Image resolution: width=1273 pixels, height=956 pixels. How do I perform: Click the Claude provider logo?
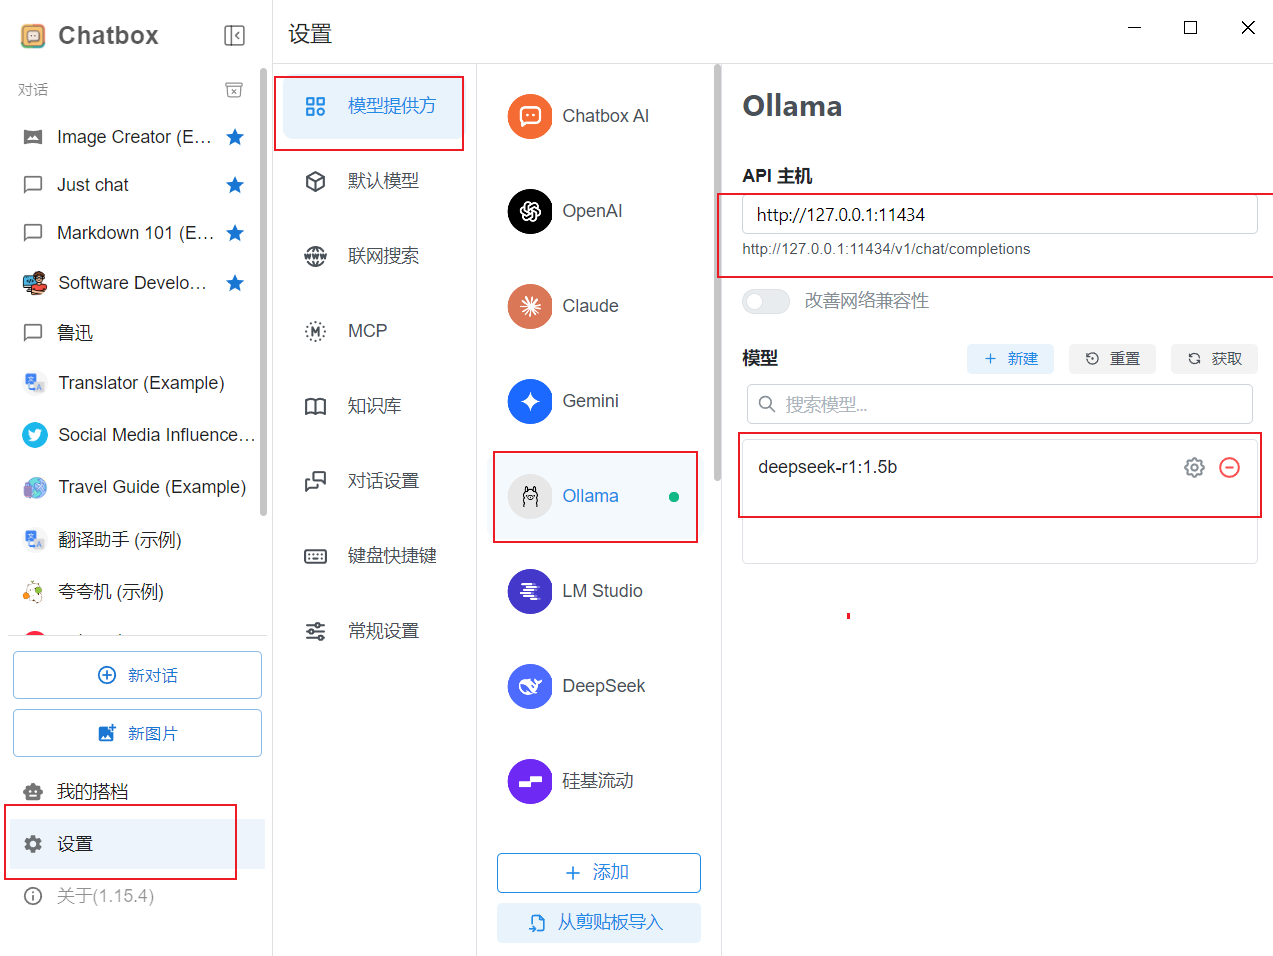tap(530, 306)
